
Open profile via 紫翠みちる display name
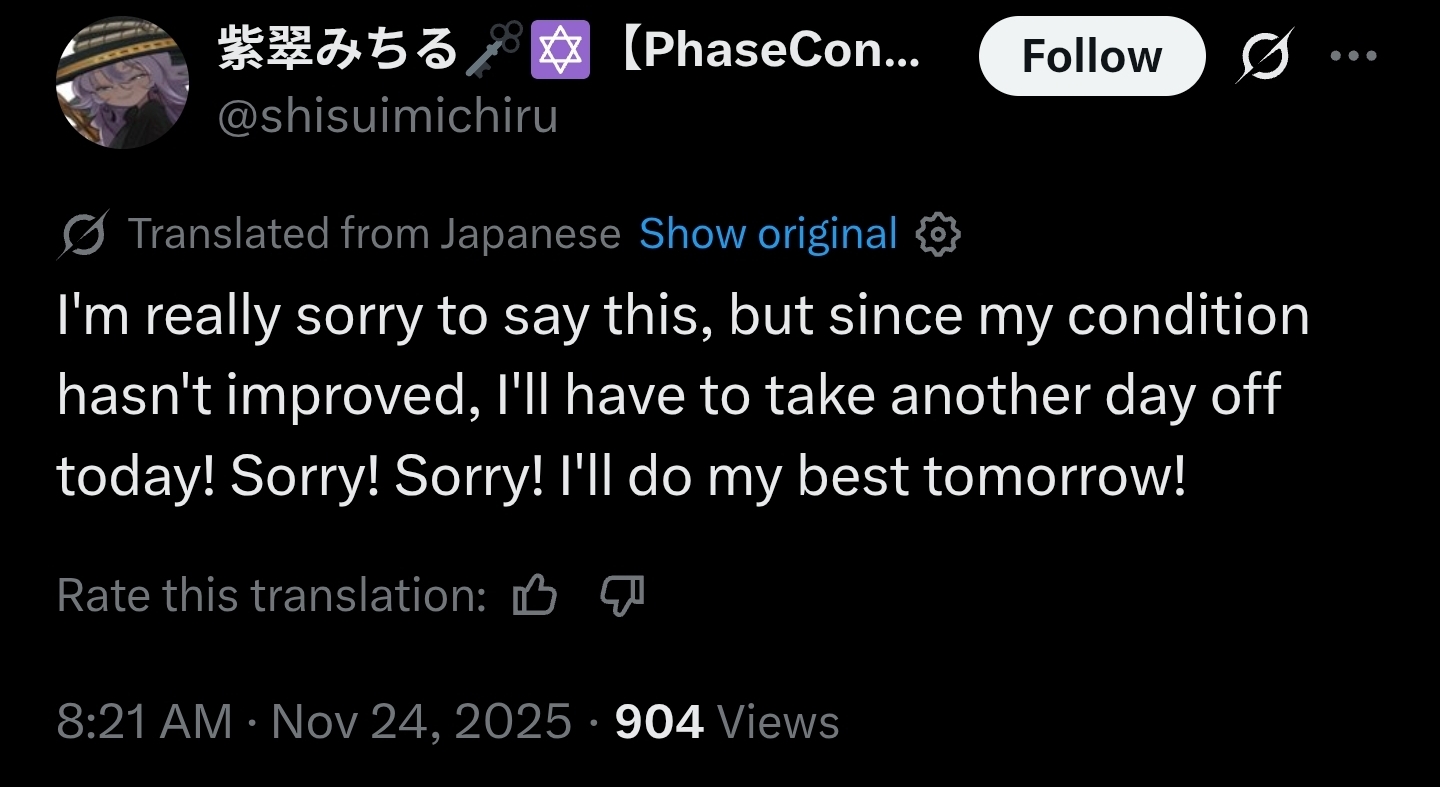pyautogui.click(x=337, y=50)
